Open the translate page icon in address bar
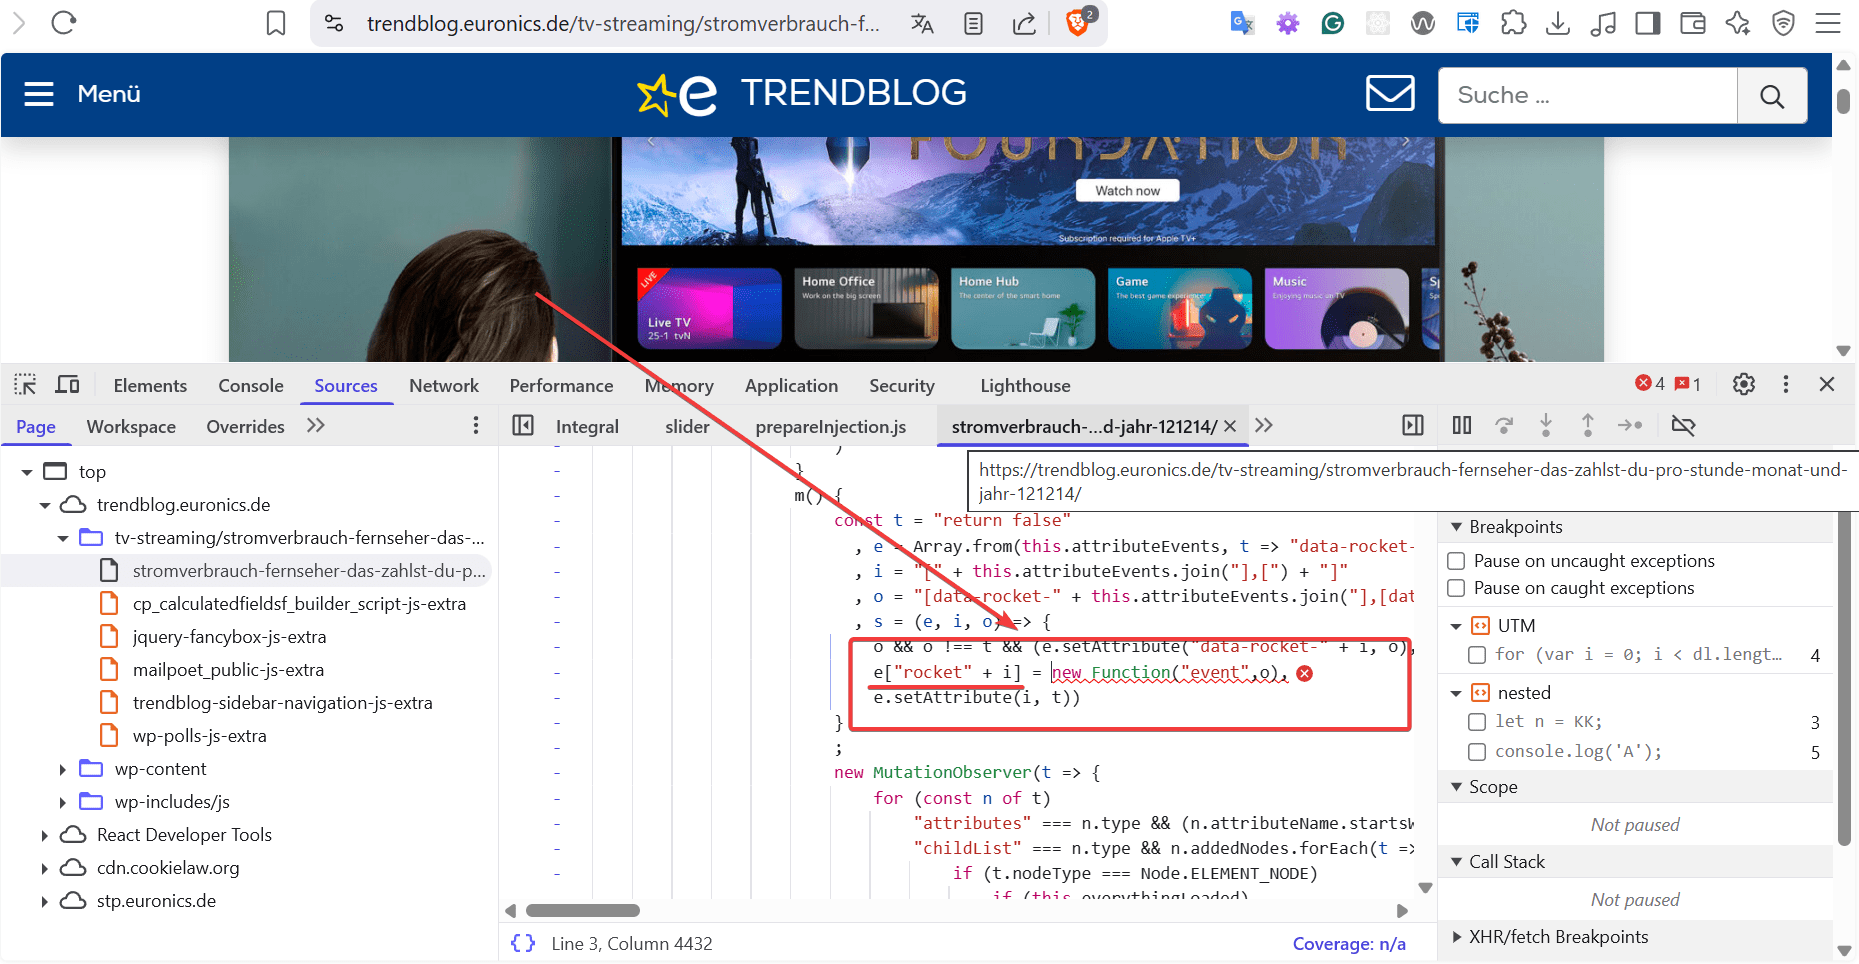Image resolution: width=1859 pixels, height=964 pixels. tap(922, 23)
